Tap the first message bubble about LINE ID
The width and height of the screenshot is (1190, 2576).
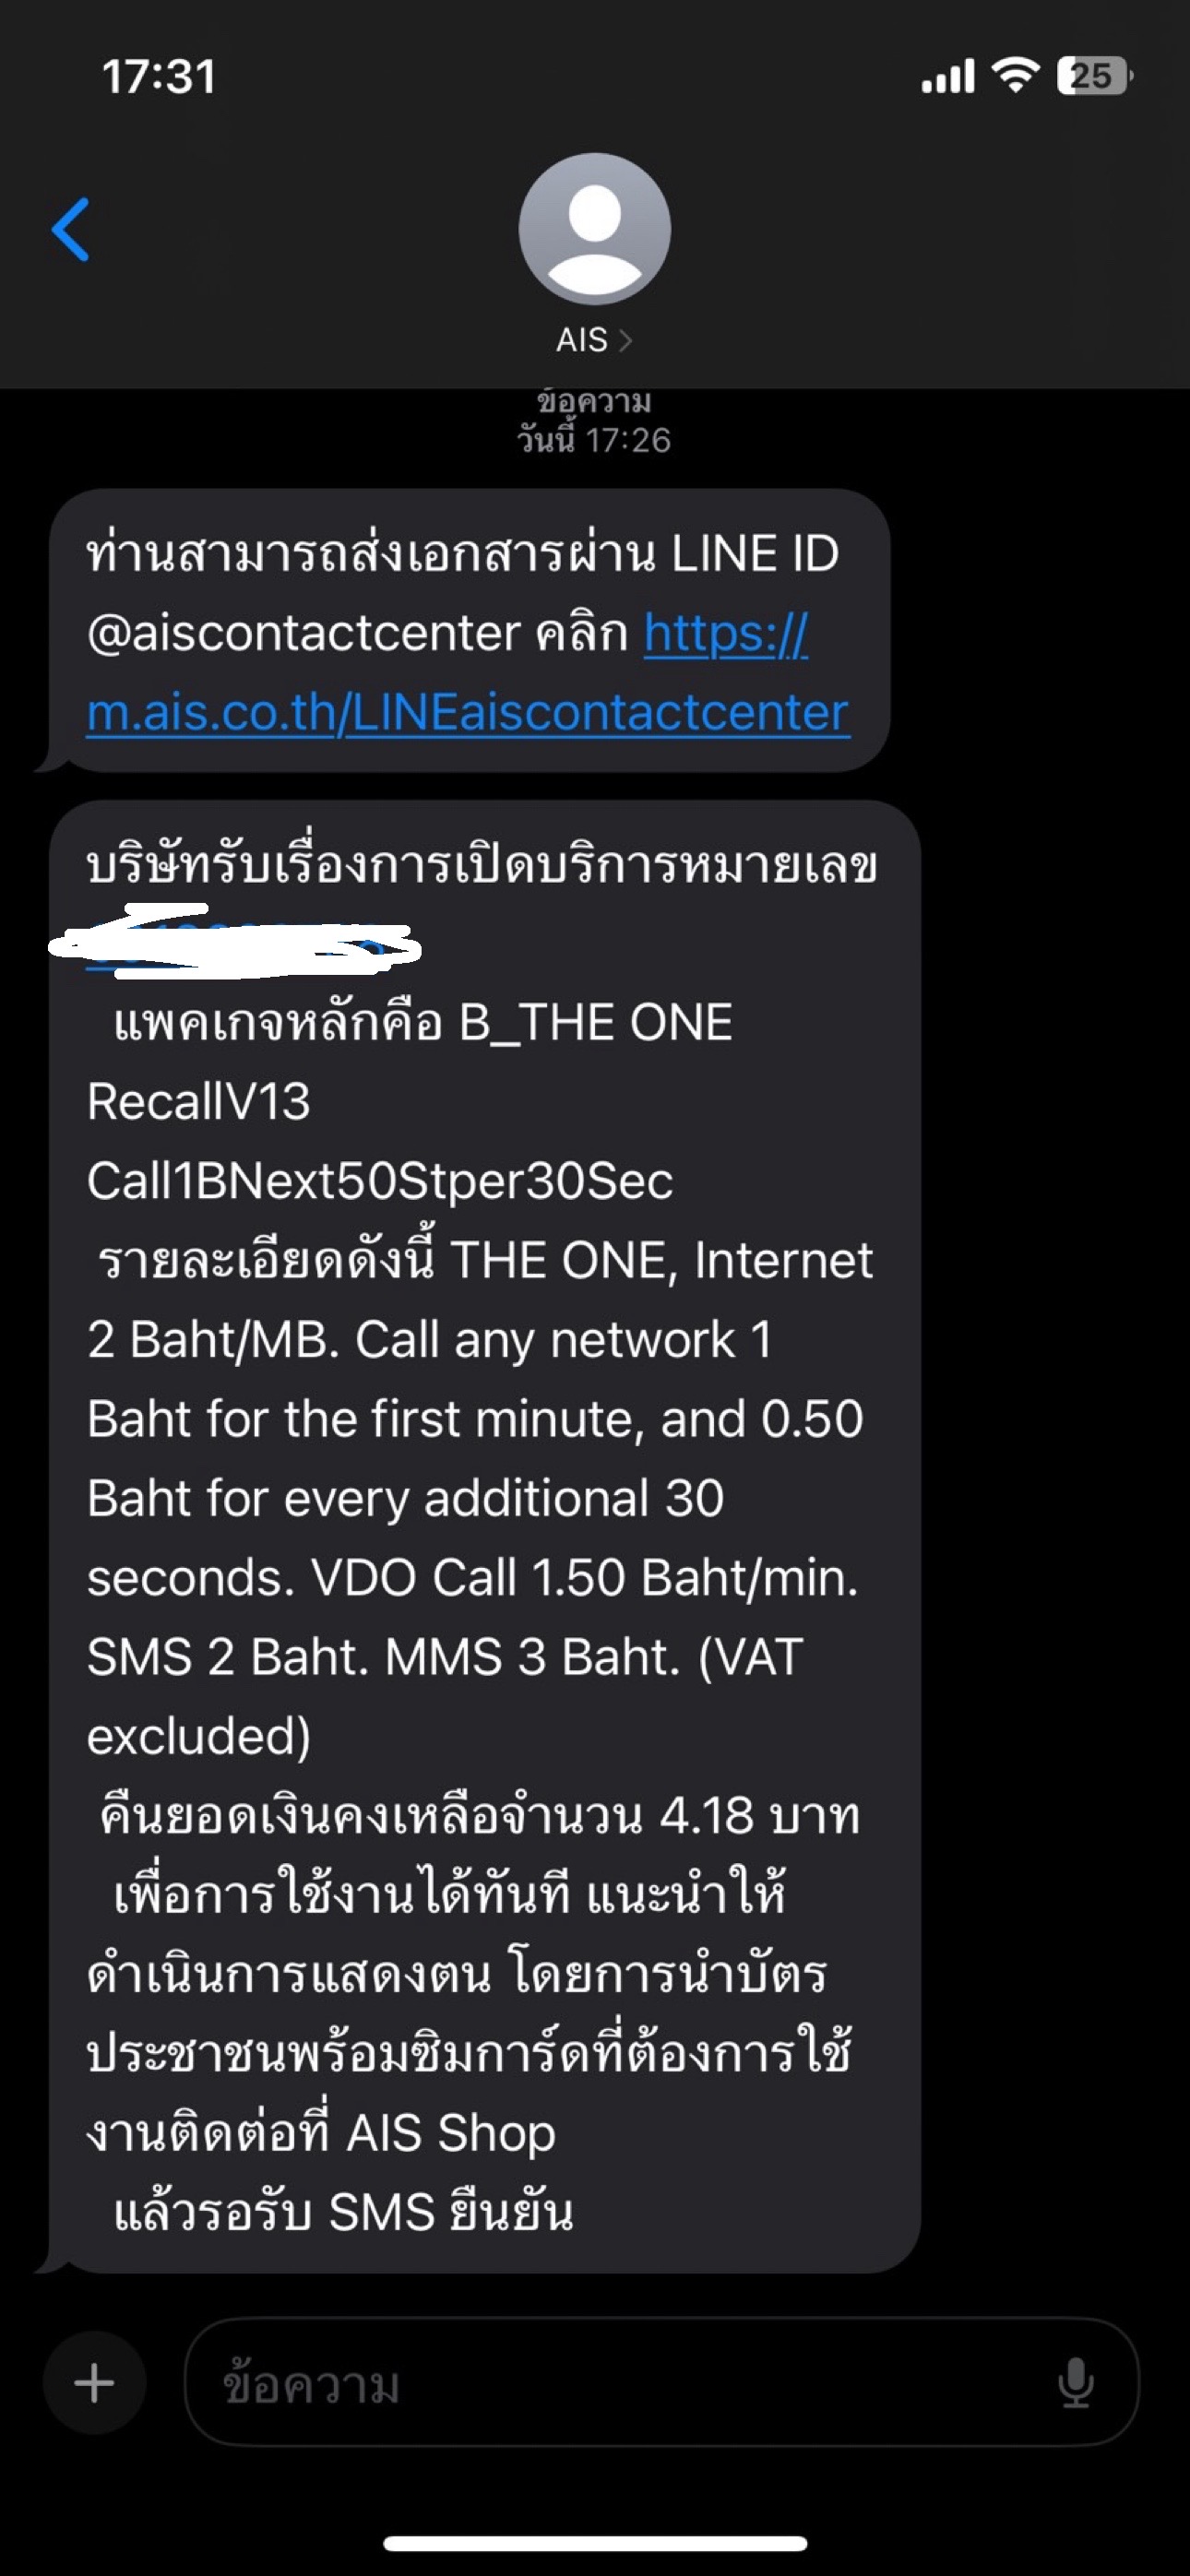469,630
